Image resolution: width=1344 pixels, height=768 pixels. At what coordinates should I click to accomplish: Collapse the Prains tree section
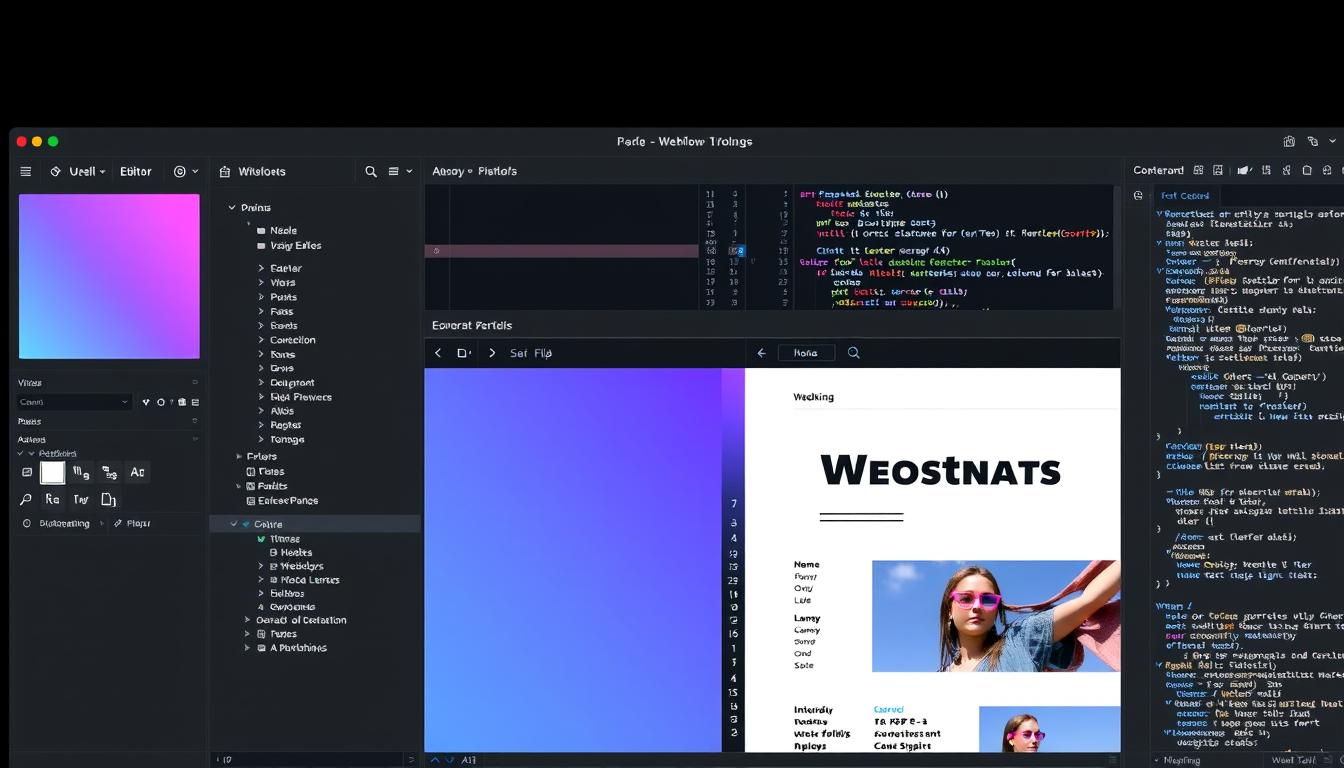[x=232, y=208]
